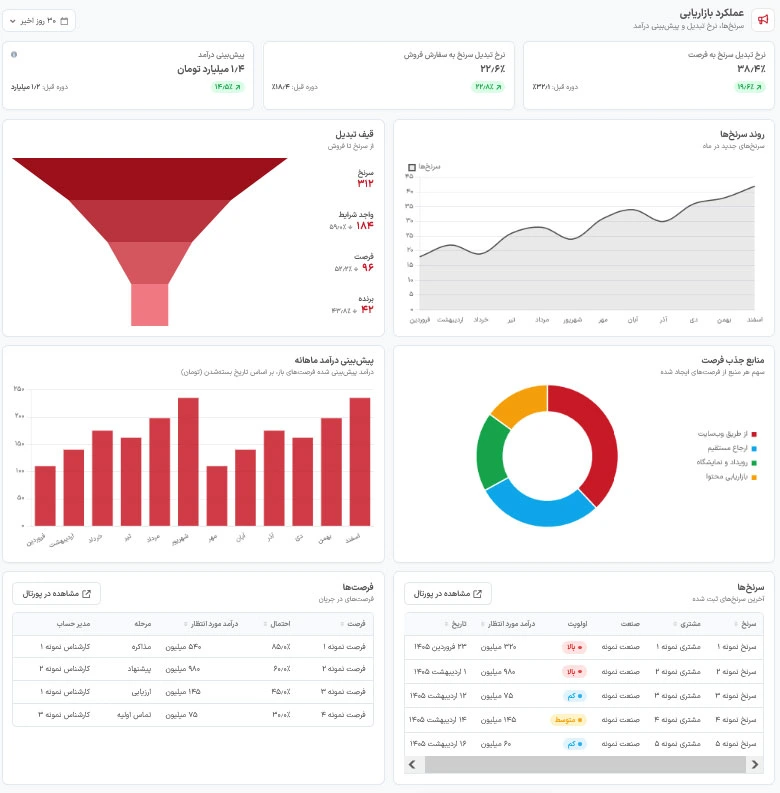Screen dimensions: 780x793
Task: Sort the leads table by the customer (مشتری) column
Action: (x=686, y=624)
